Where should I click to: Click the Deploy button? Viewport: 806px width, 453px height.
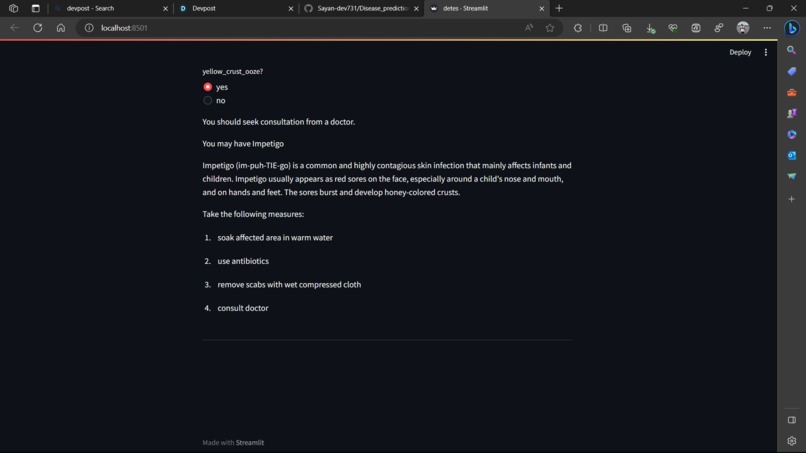click(740, 52)
